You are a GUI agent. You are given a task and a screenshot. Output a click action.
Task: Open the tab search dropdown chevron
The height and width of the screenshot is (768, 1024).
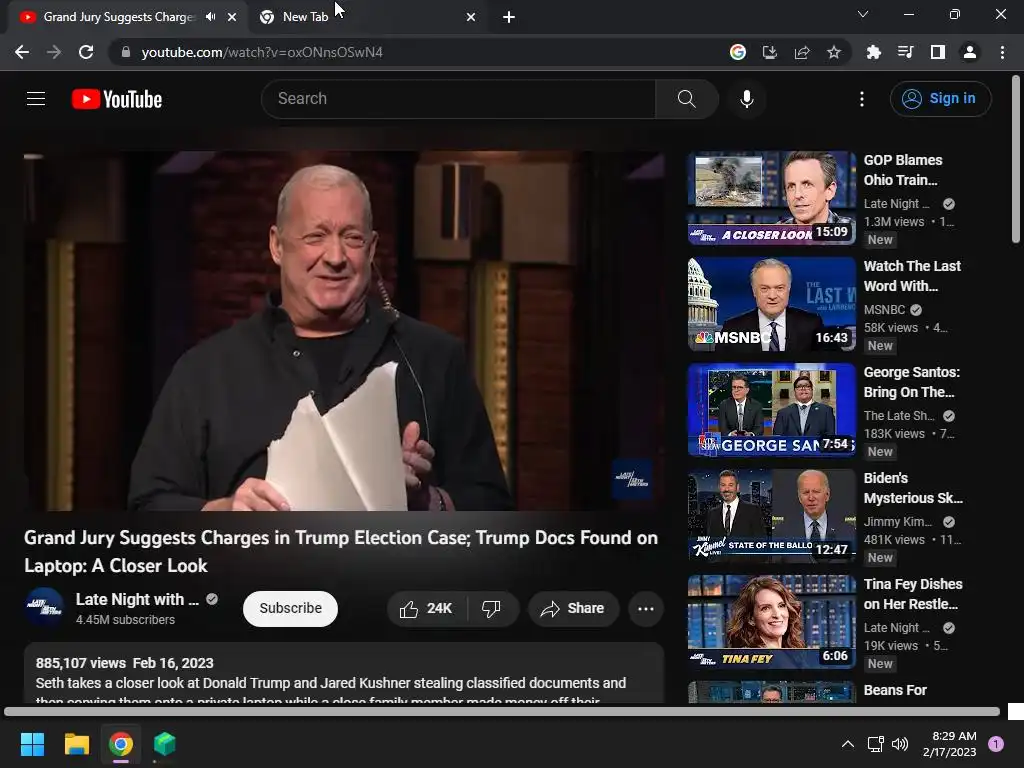(863, 14)
